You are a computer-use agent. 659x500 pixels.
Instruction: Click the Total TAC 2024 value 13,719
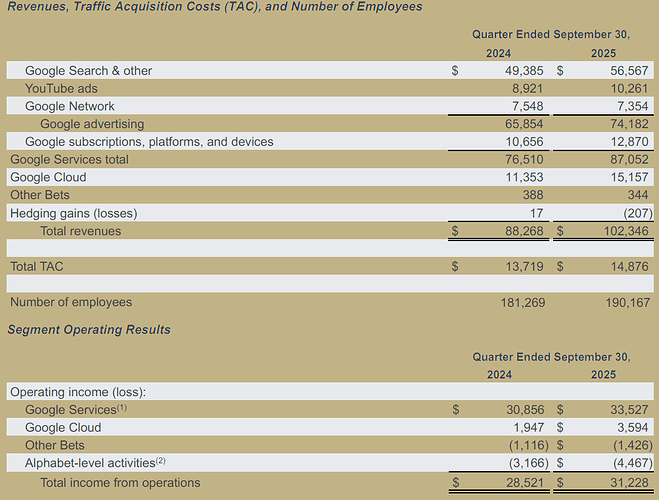click(524, 267)
